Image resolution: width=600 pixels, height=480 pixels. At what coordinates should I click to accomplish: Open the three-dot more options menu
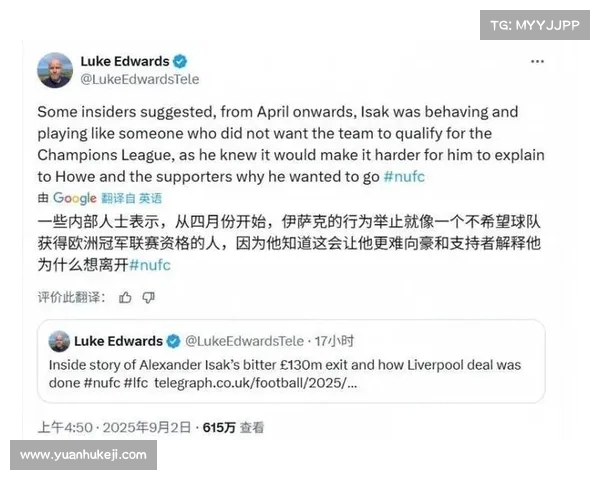pos(537,61)
